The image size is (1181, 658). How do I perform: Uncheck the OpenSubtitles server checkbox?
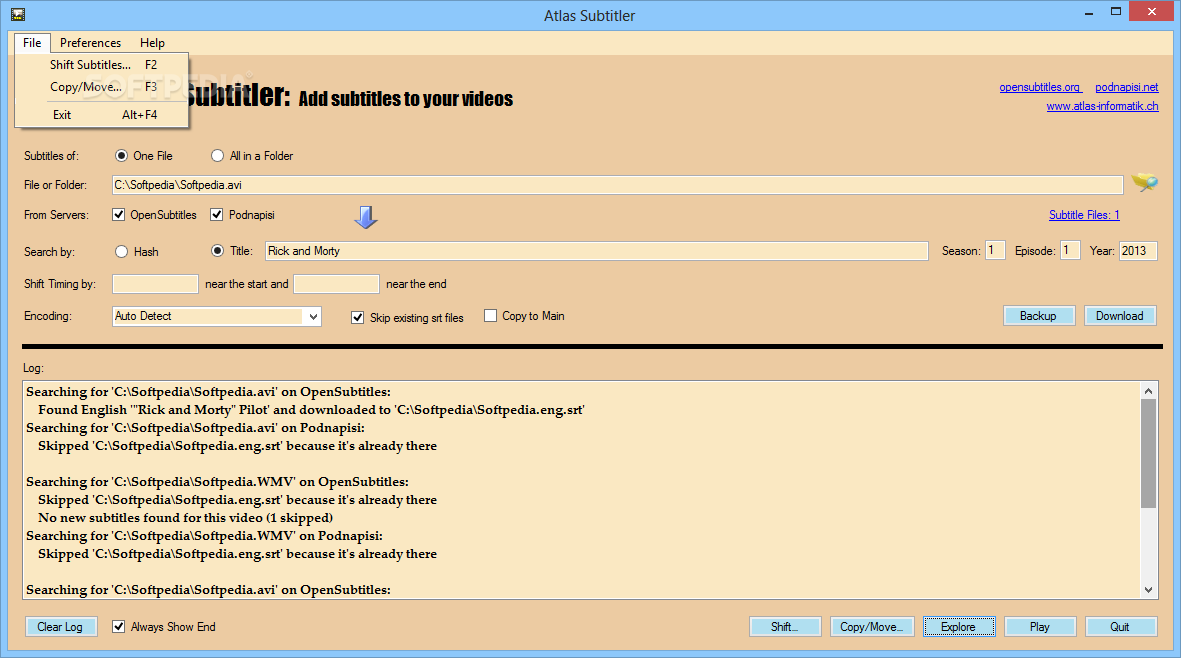(x=118, y=215)
